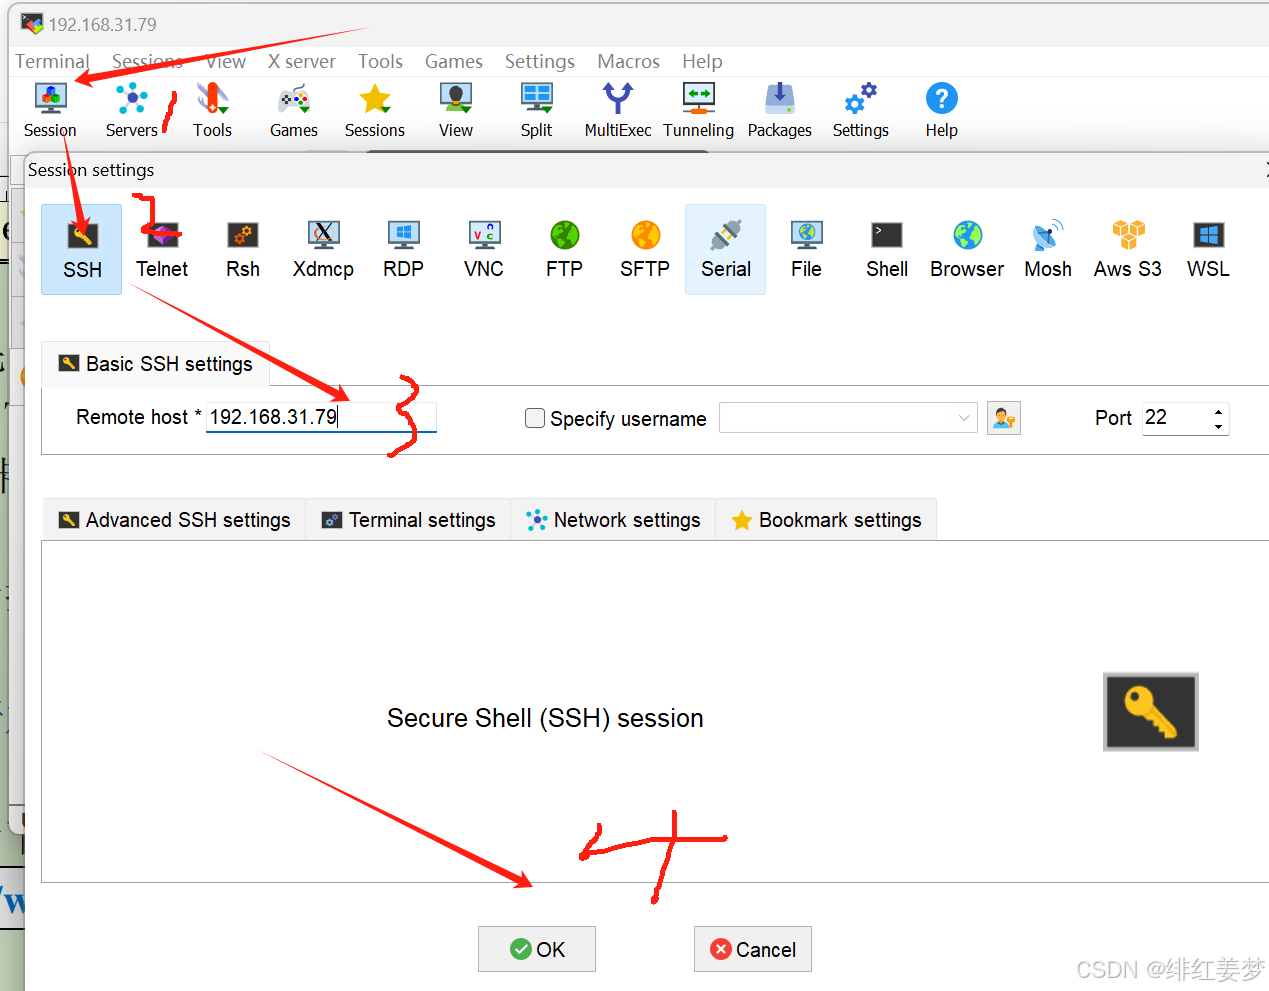Select the Shell session type
Viewport: 1269px width, 991px height.
coord(887,249)
